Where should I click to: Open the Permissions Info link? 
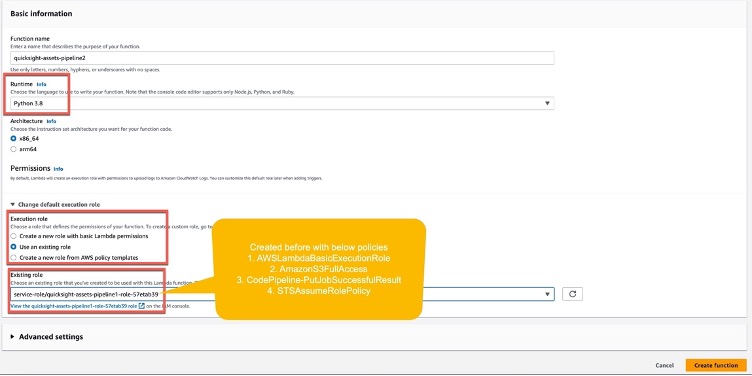[58, 169]
